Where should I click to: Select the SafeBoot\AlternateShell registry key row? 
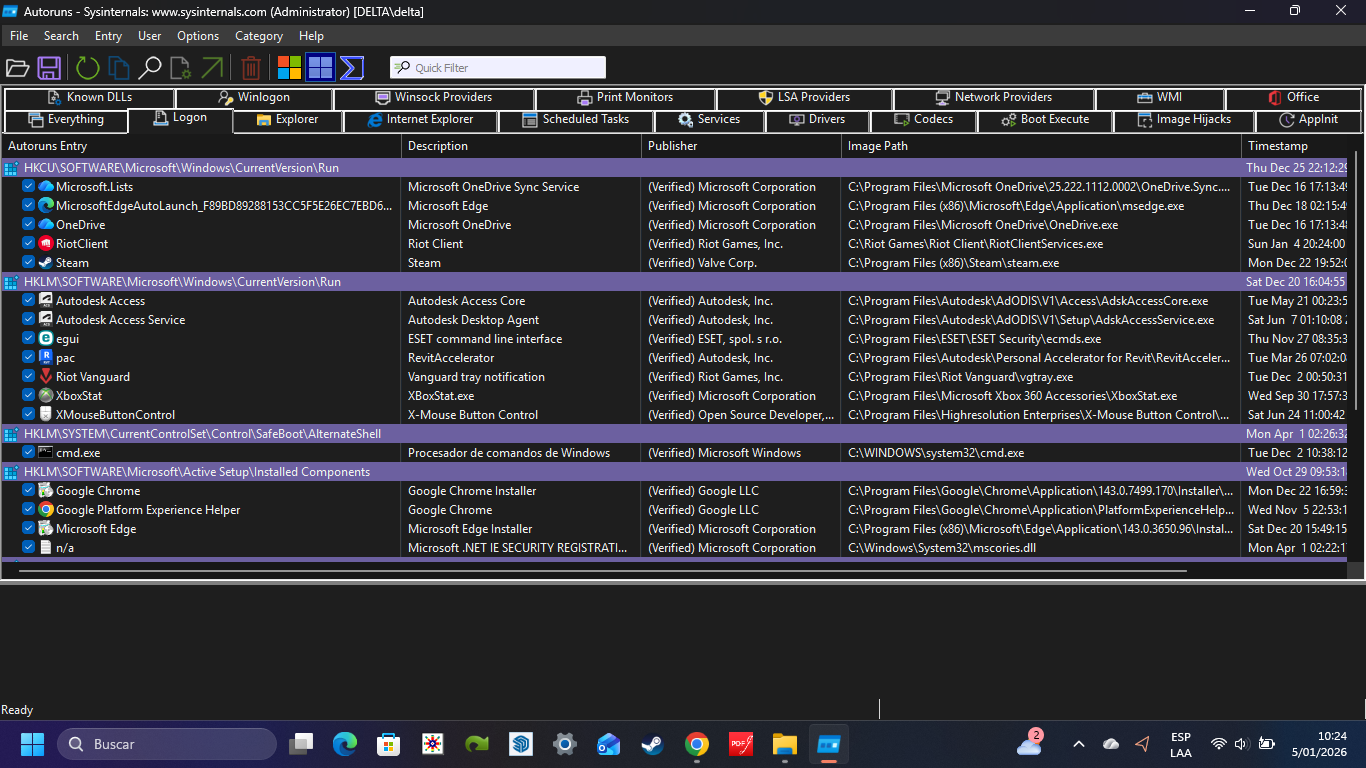[674, 434]
